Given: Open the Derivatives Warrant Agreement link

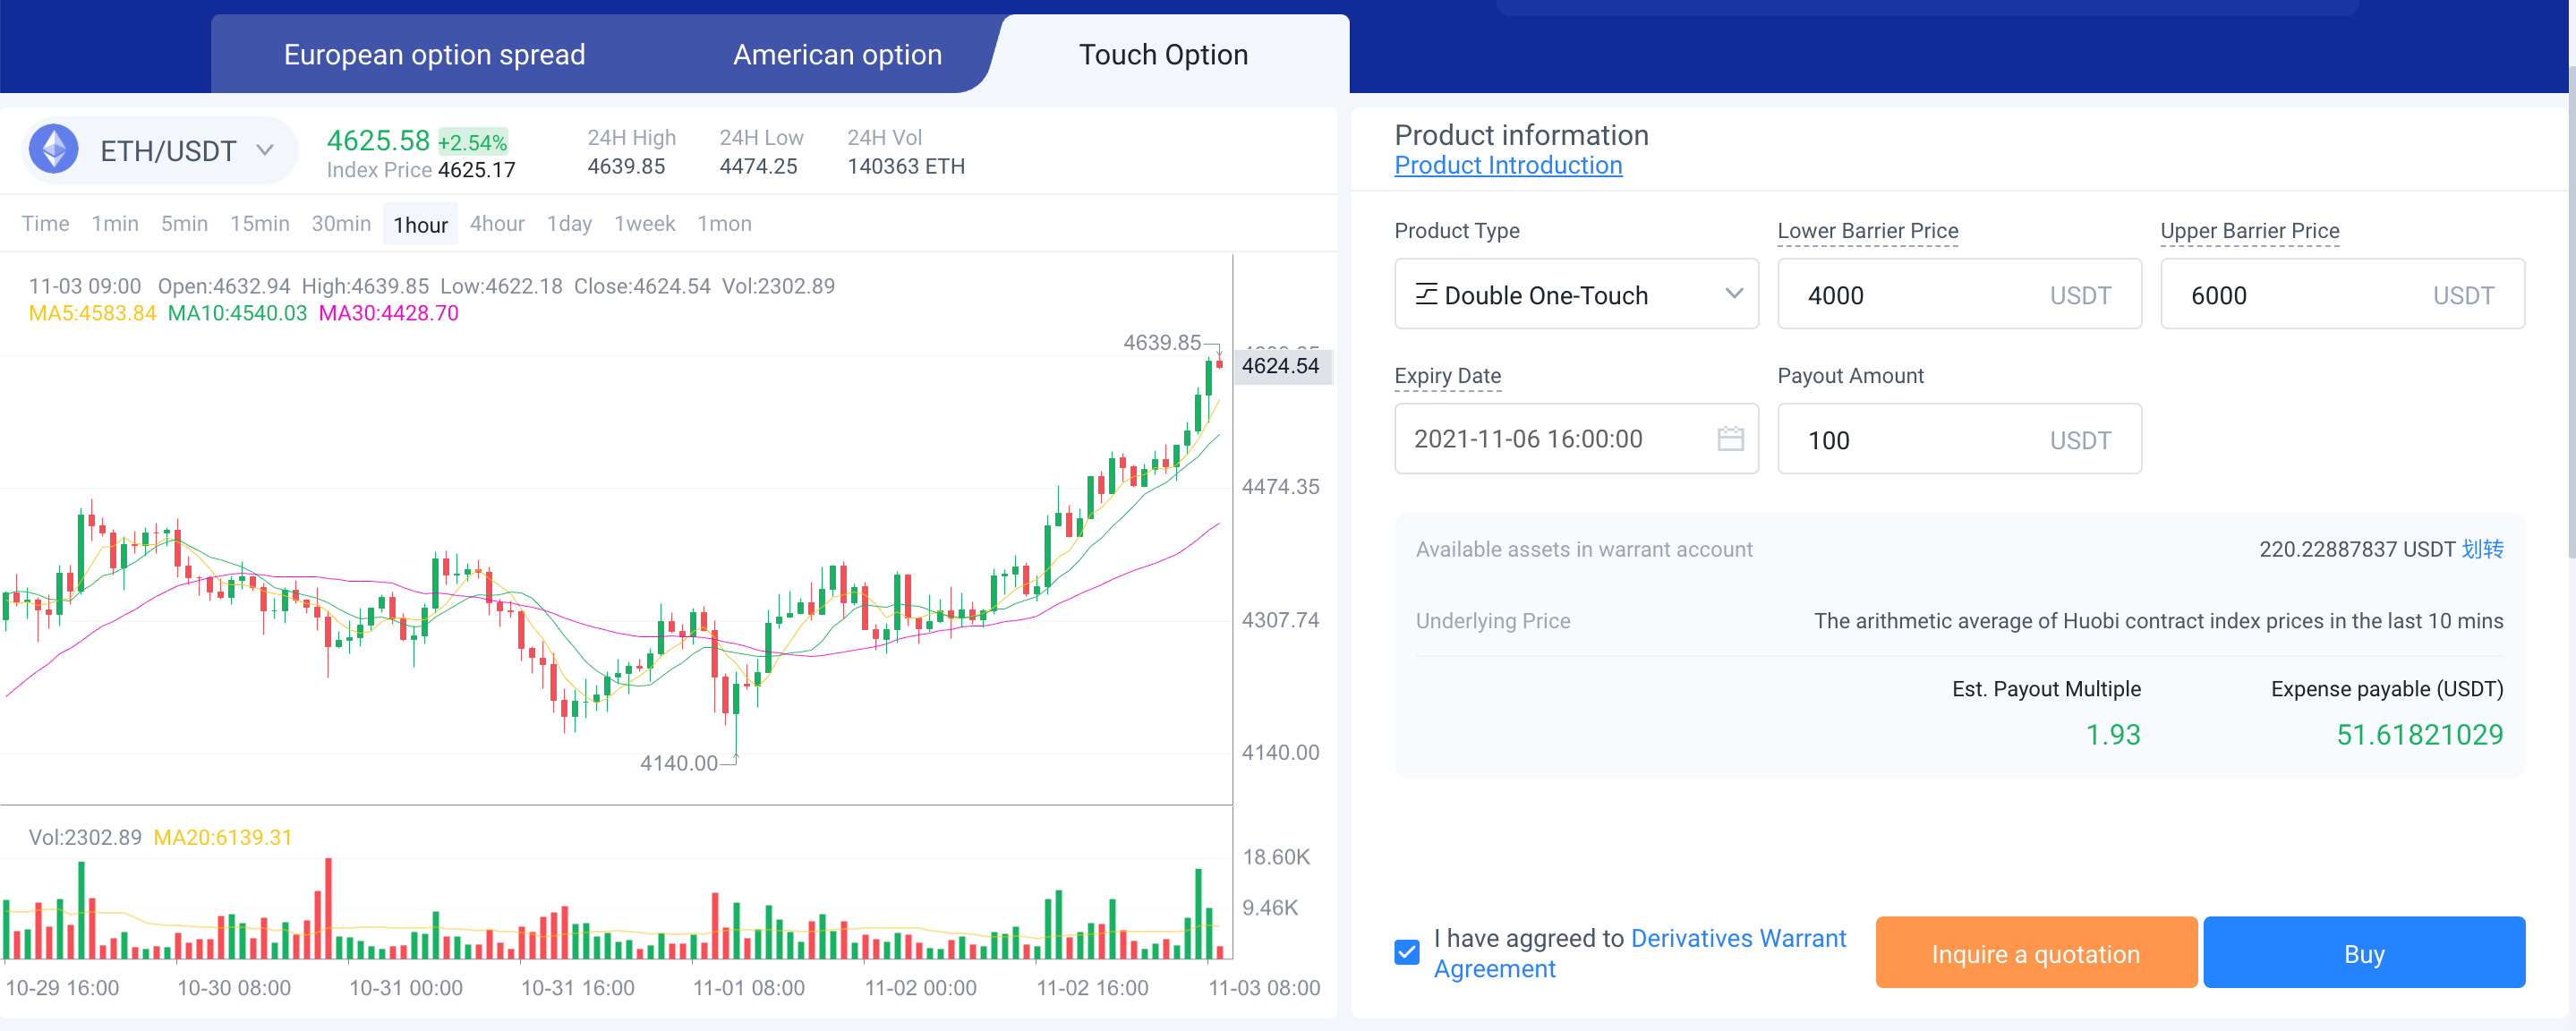Looking at the screenshot, I should tap(1737, 939).
